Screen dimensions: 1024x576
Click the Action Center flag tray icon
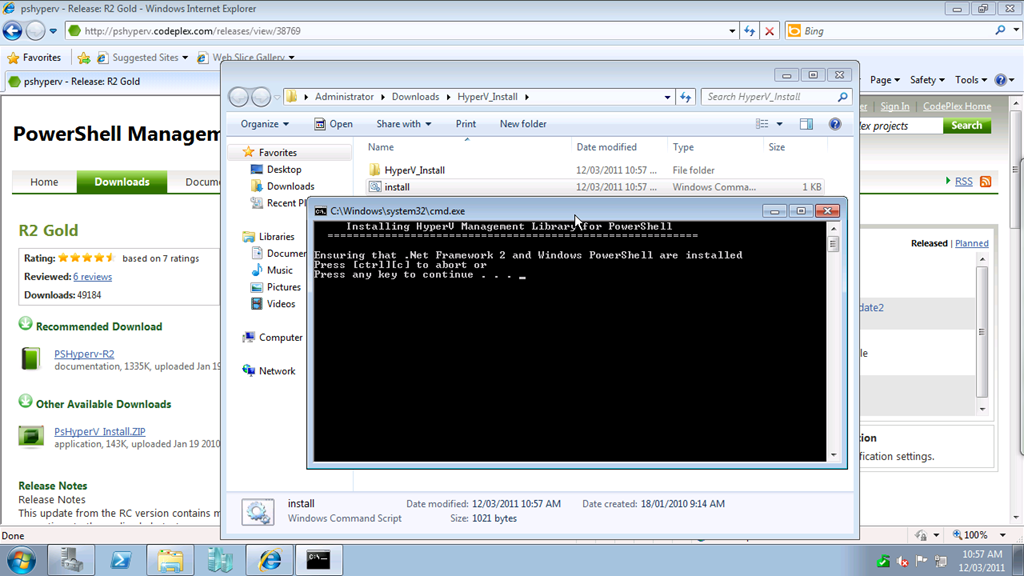(x=921, y=560)
